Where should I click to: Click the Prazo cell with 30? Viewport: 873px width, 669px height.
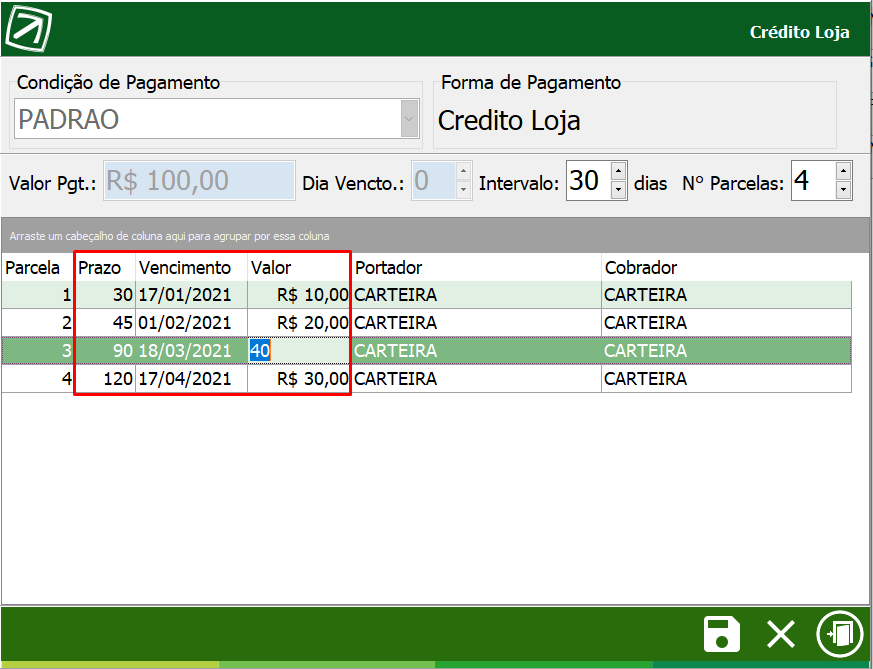[x=105, y=294]
